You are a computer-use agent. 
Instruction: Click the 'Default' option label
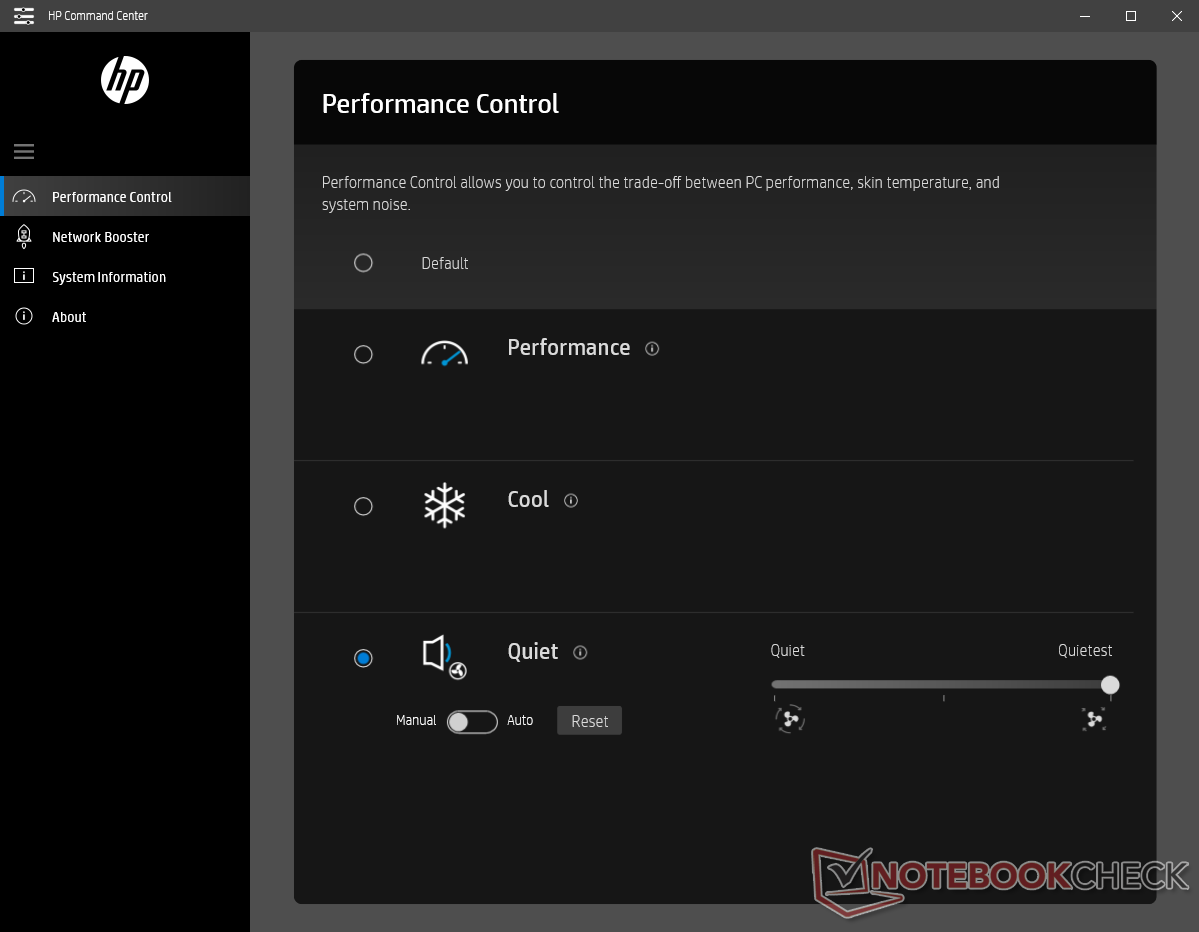[444, 263]
